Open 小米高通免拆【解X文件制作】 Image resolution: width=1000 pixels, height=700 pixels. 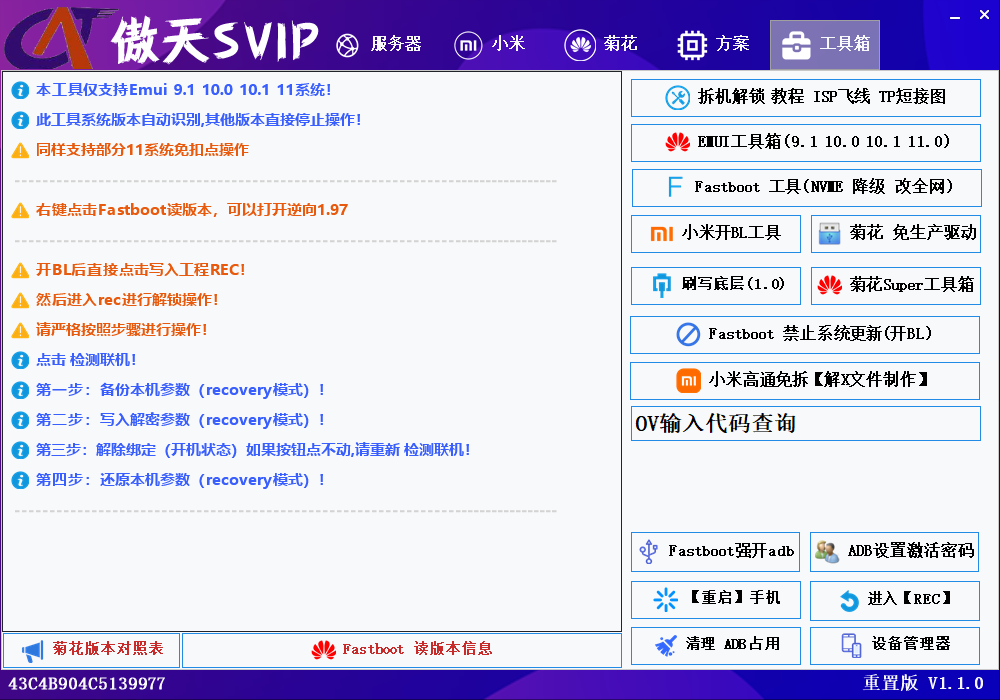point(805,381)
